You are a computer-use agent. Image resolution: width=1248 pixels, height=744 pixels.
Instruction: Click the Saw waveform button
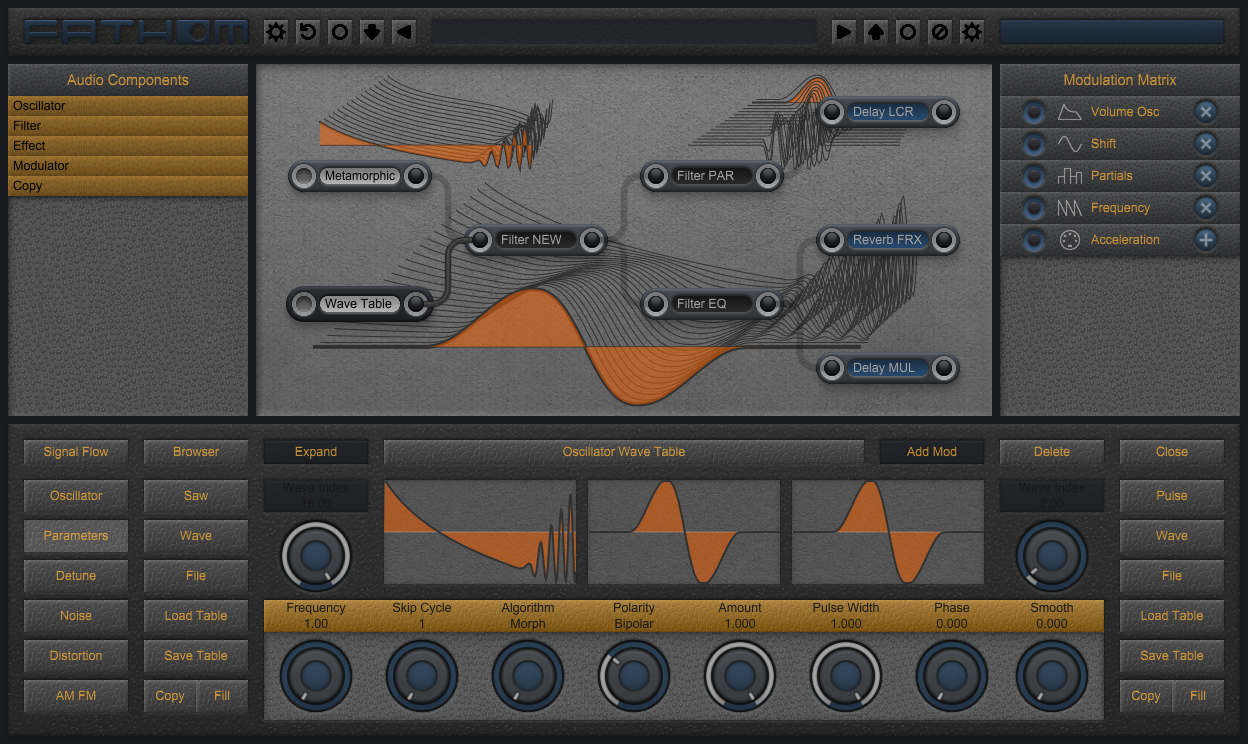tap(196, 496)
